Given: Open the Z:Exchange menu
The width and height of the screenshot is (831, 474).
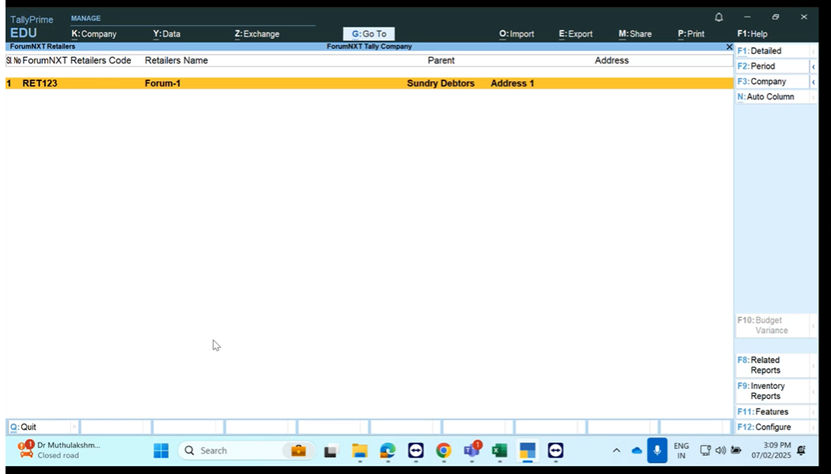Looking at the screenshot, I should point(257,34).
